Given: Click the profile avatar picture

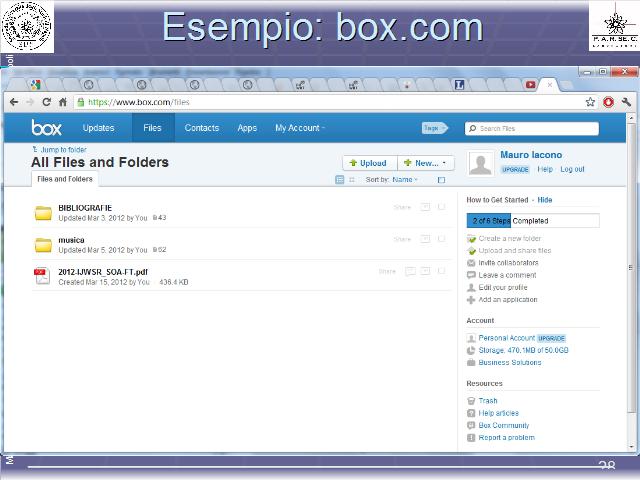Looking at the screenshot, I should 480,163.
